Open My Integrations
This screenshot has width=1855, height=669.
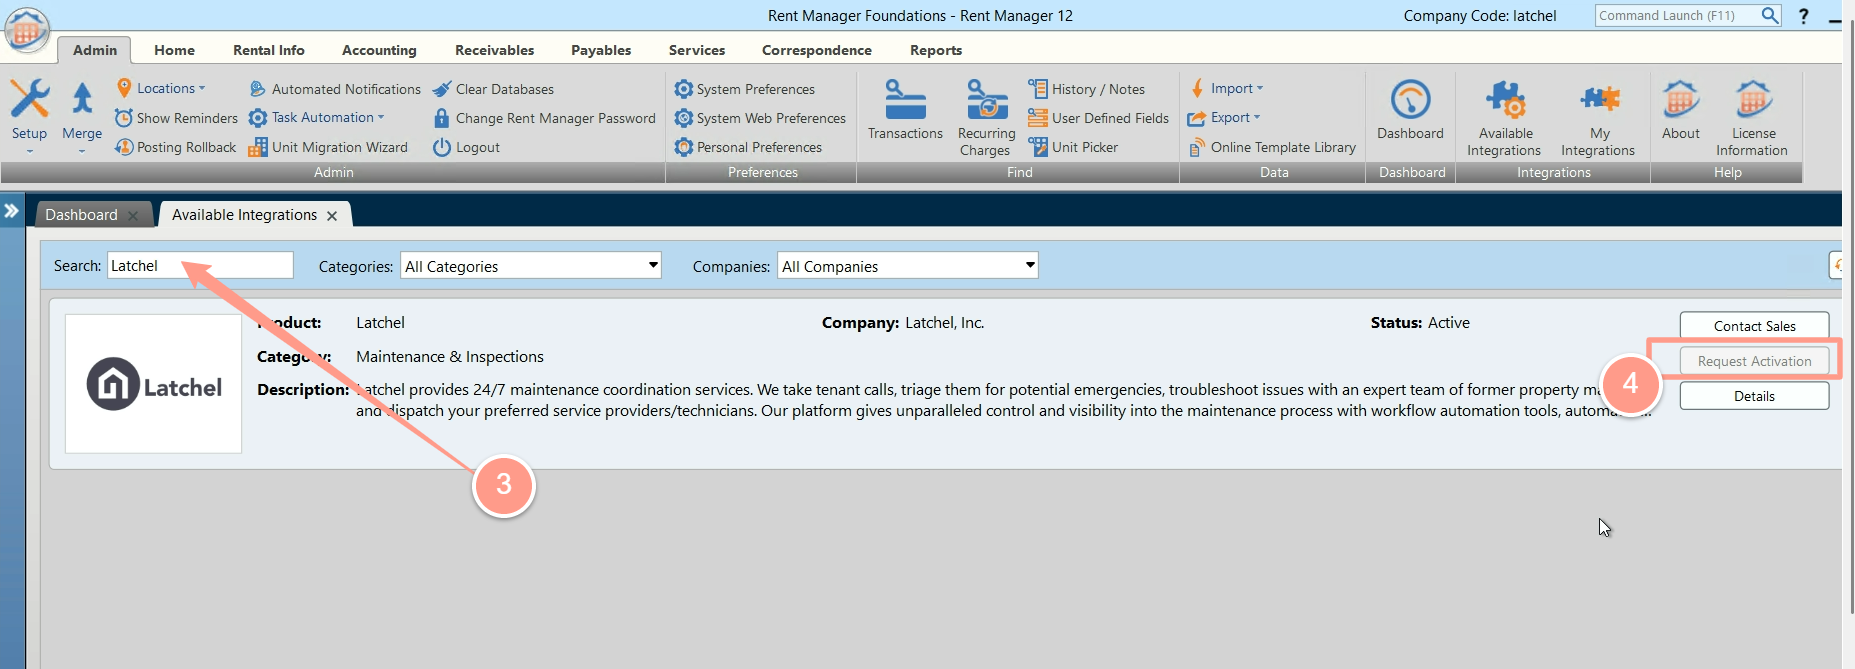[x=1598, y=118]
